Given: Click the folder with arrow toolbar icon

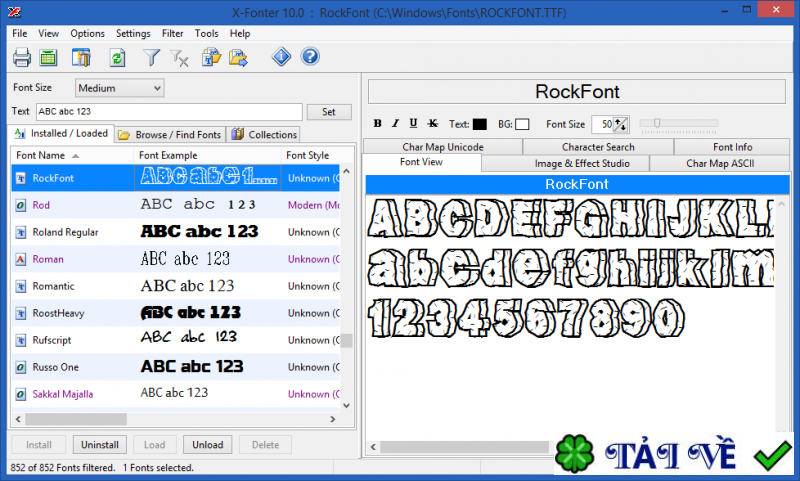Looking at the screenshot, I should (238, 58).
